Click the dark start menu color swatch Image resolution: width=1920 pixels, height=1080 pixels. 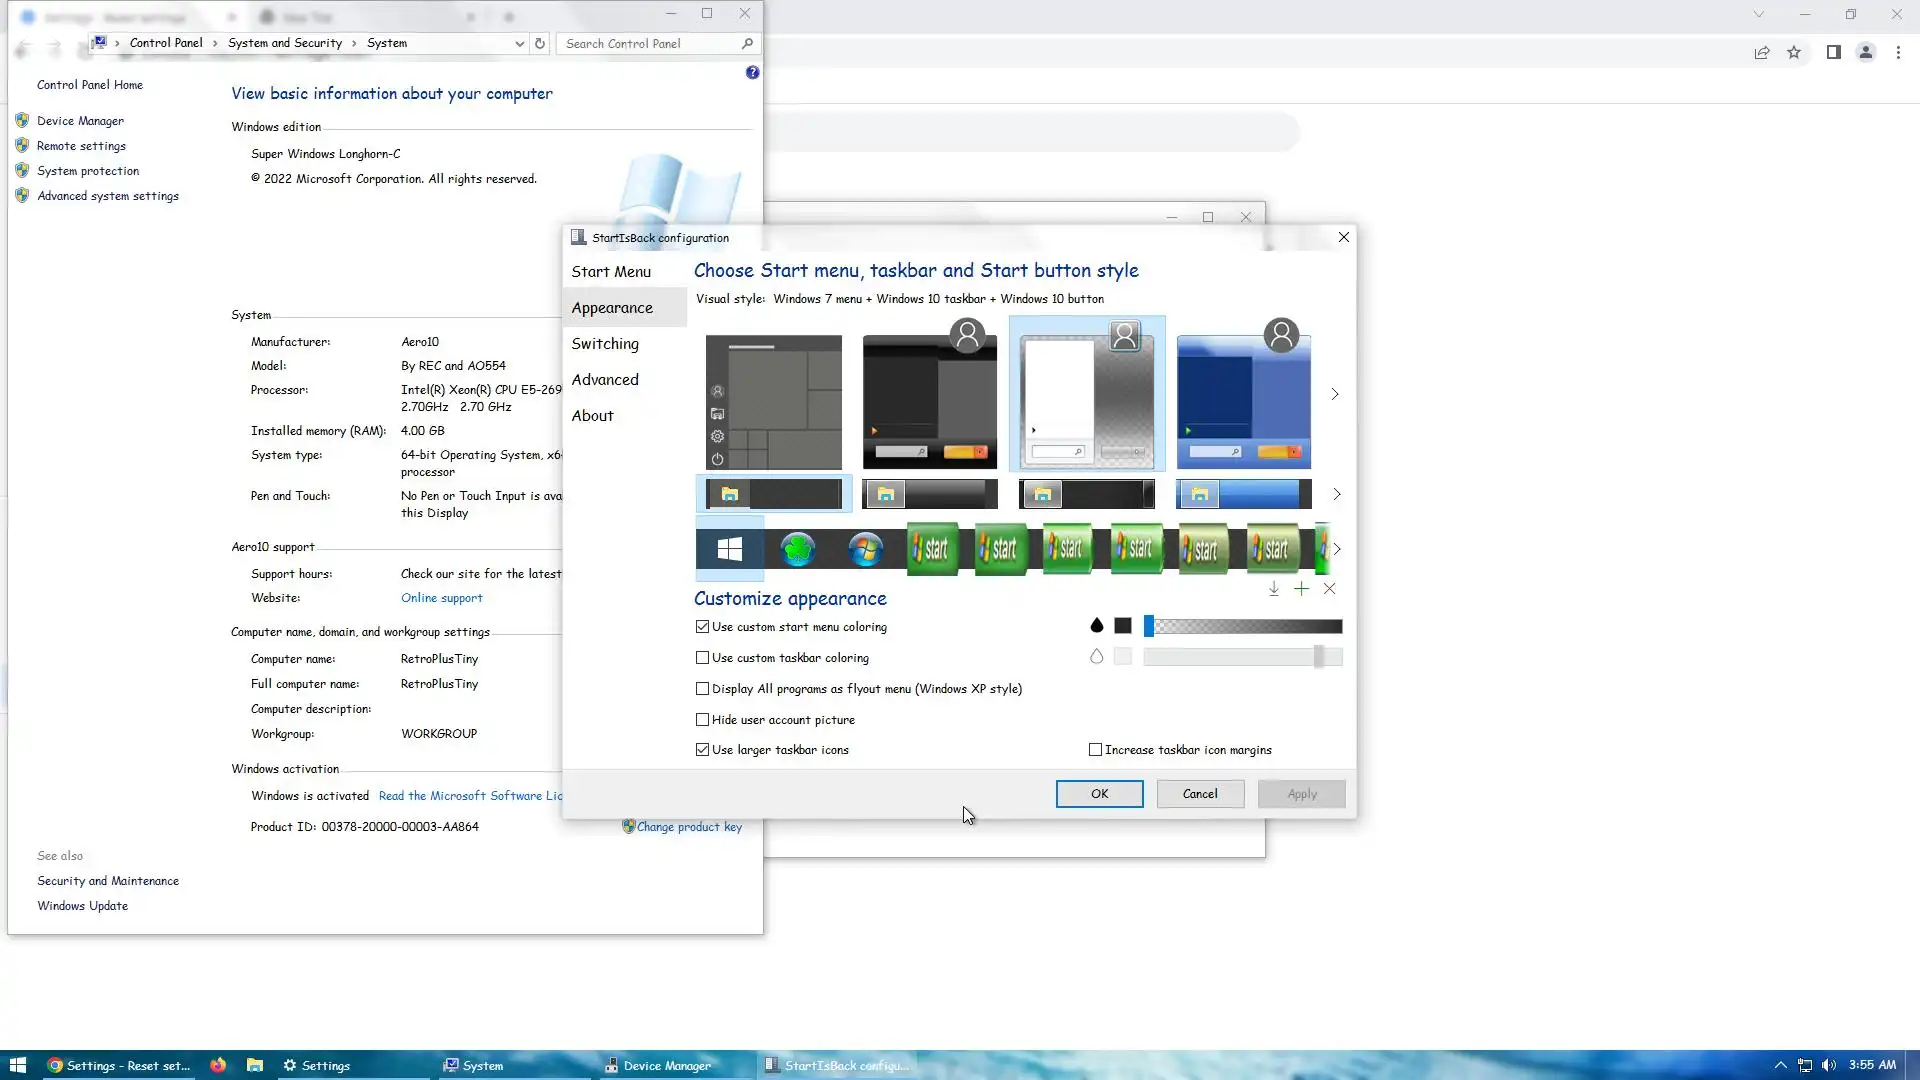(x=1123, y=626)
